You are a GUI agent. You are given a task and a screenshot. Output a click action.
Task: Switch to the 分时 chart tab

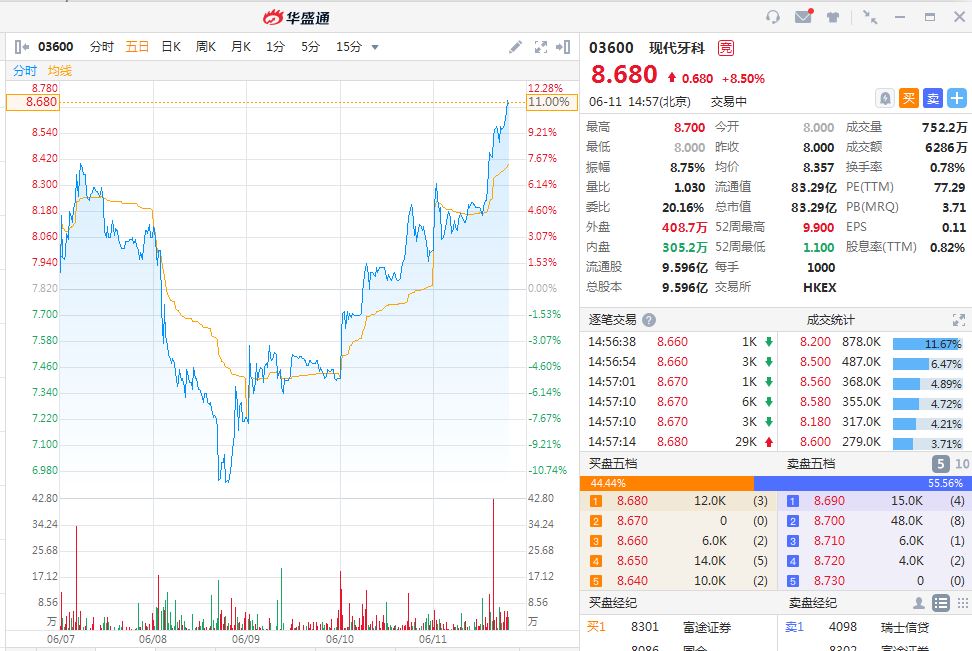[102, 47]
